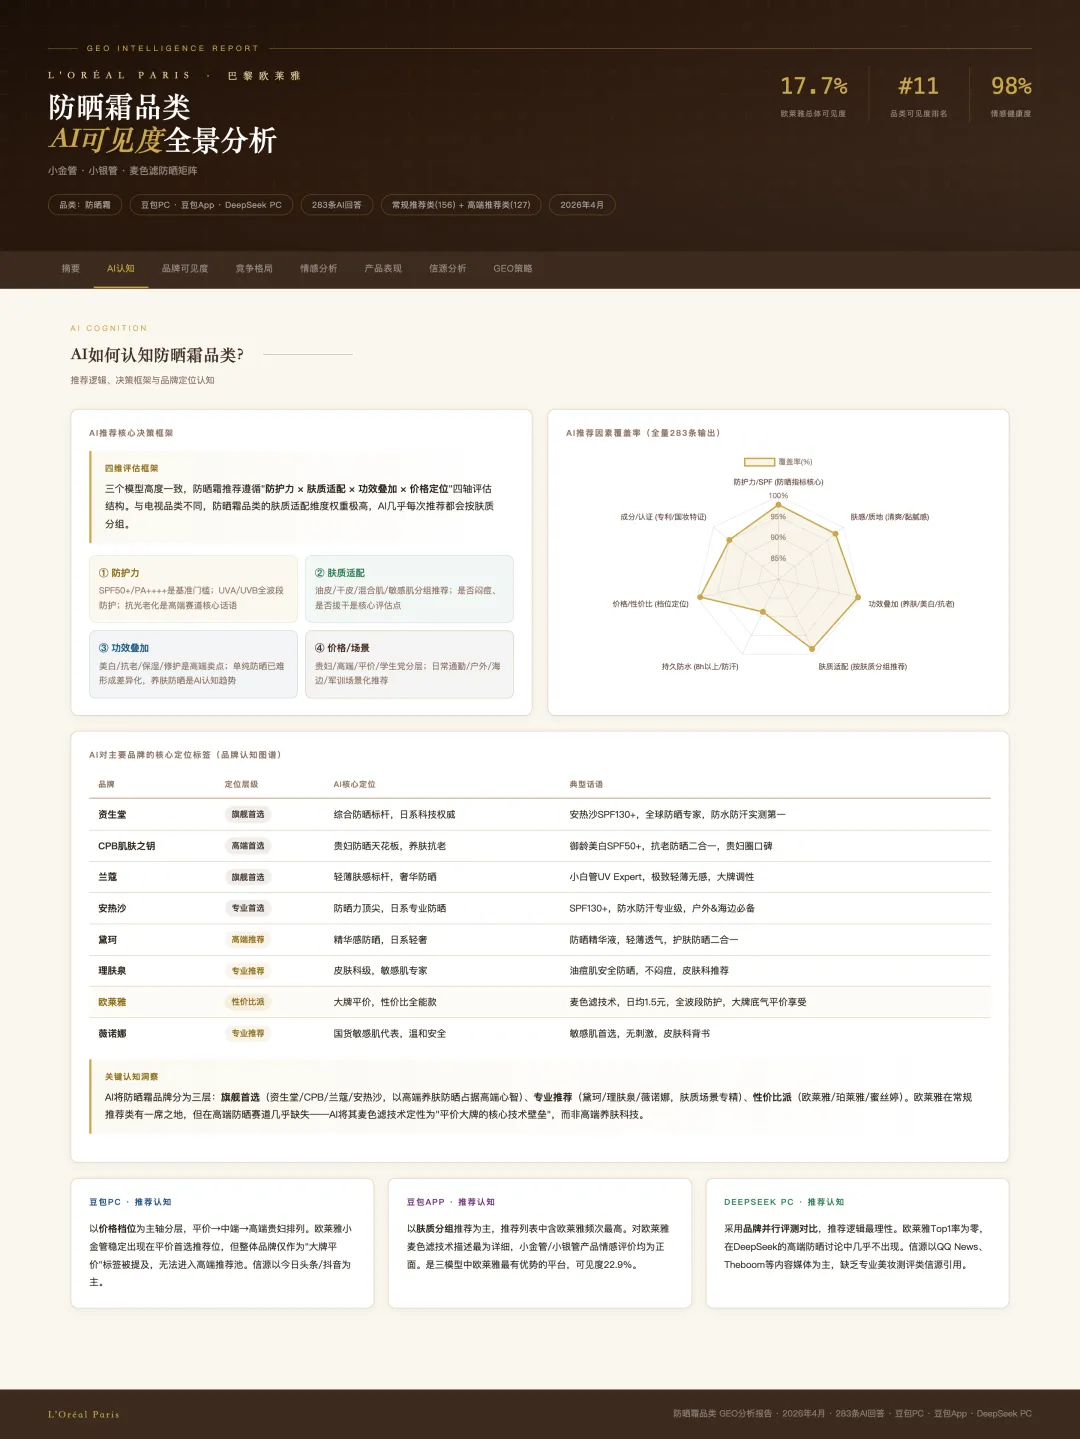The image size is (1080, 1439).
Task: Click the 典型话语 column header
Action: 586,784
